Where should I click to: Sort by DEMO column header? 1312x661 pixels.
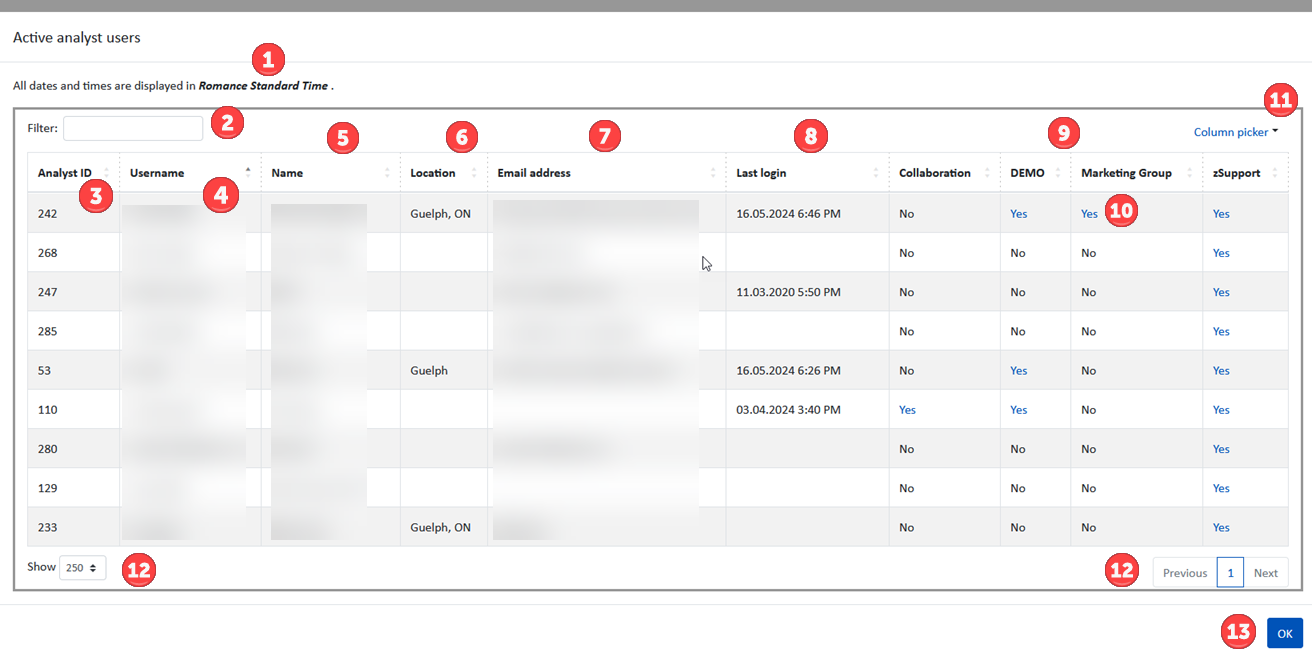[x=1036, y=173]
